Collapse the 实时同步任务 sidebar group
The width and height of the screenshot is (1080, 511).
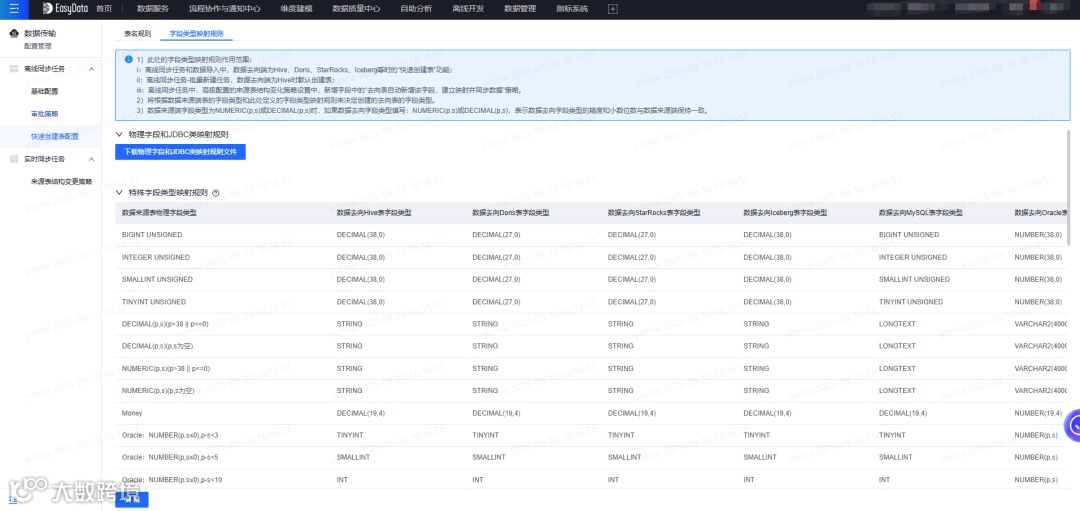(92, 159)
